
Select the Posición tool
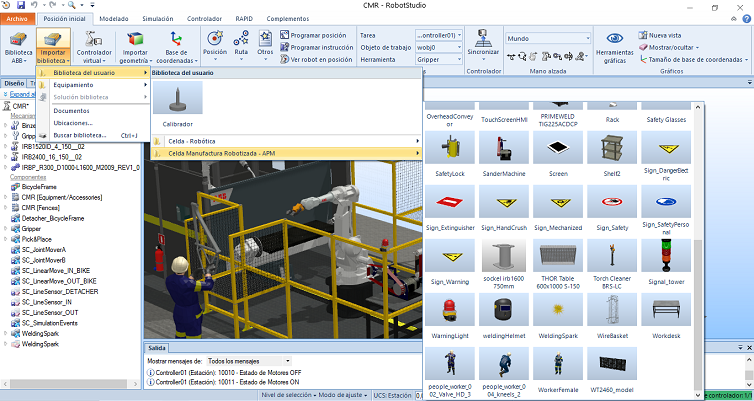[214, 46]
